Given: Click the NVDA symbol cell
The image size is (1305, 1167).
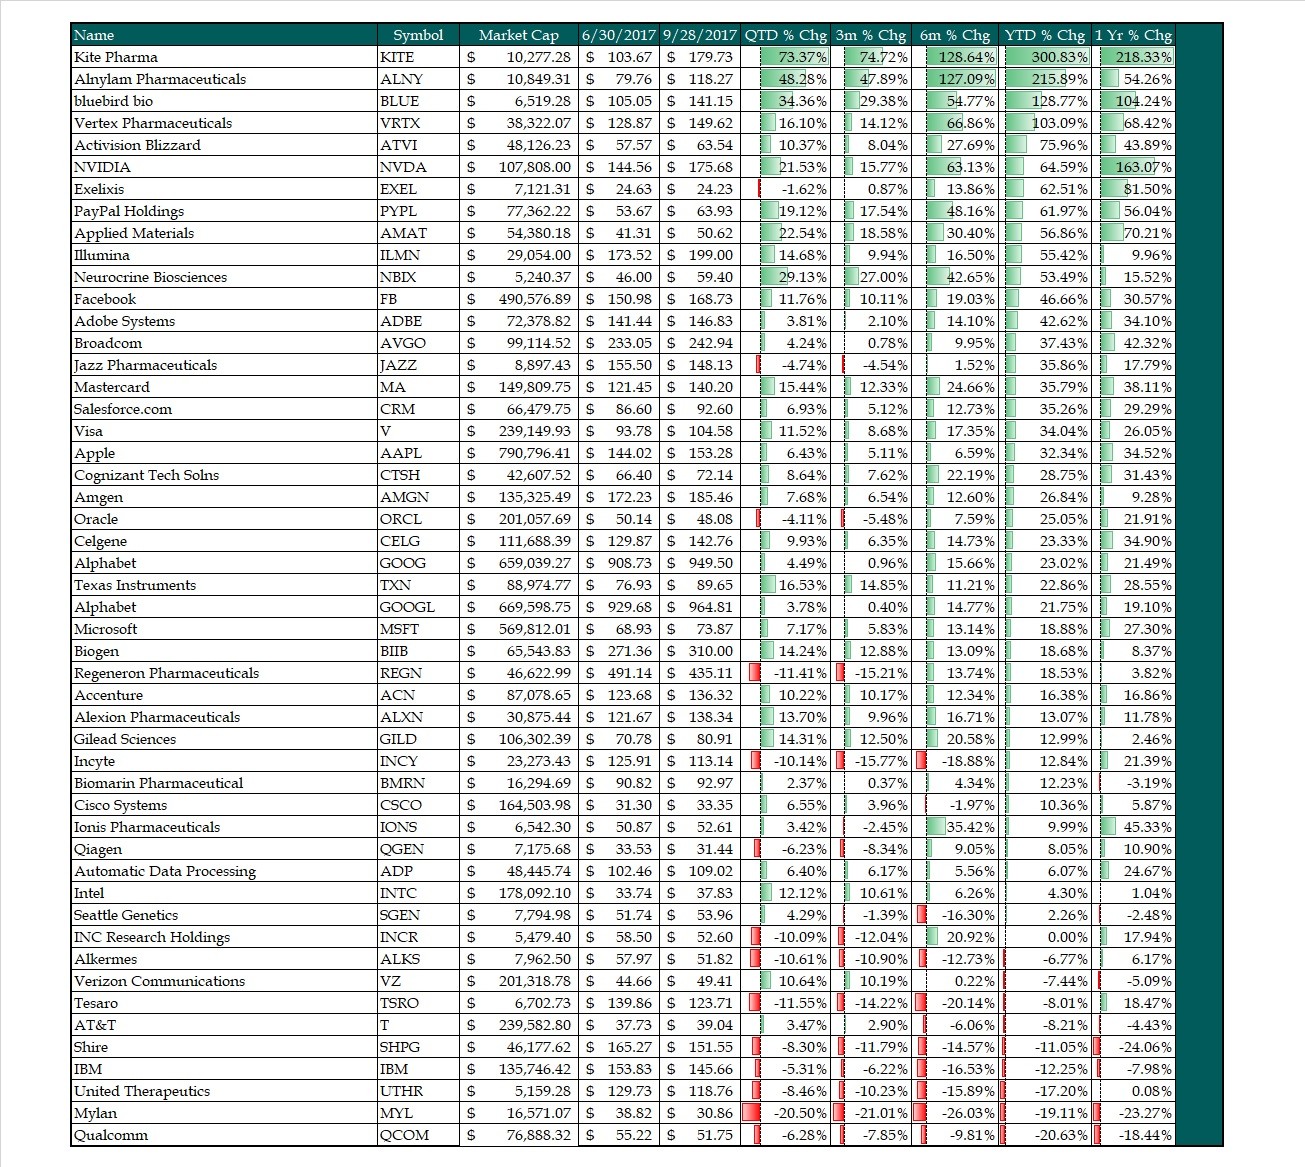Looking at the screenshot, I should (x=403, y=167).
